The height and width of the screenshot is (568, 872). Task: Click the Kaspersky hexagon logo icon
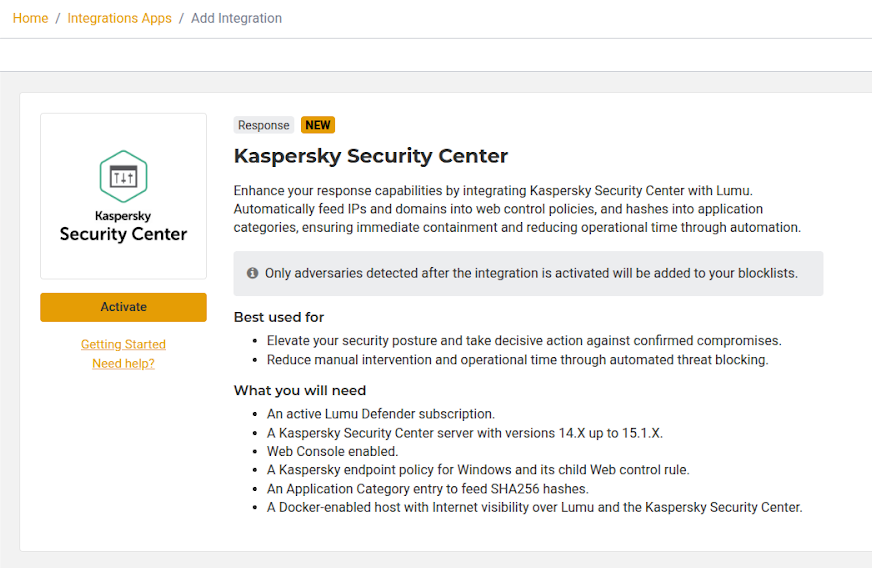point(123,177)
